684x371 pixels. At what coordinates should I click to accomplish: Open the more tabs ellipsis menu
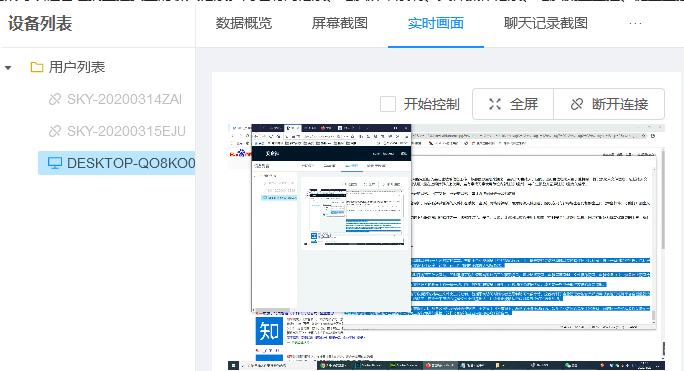click(x=635, y=24)
